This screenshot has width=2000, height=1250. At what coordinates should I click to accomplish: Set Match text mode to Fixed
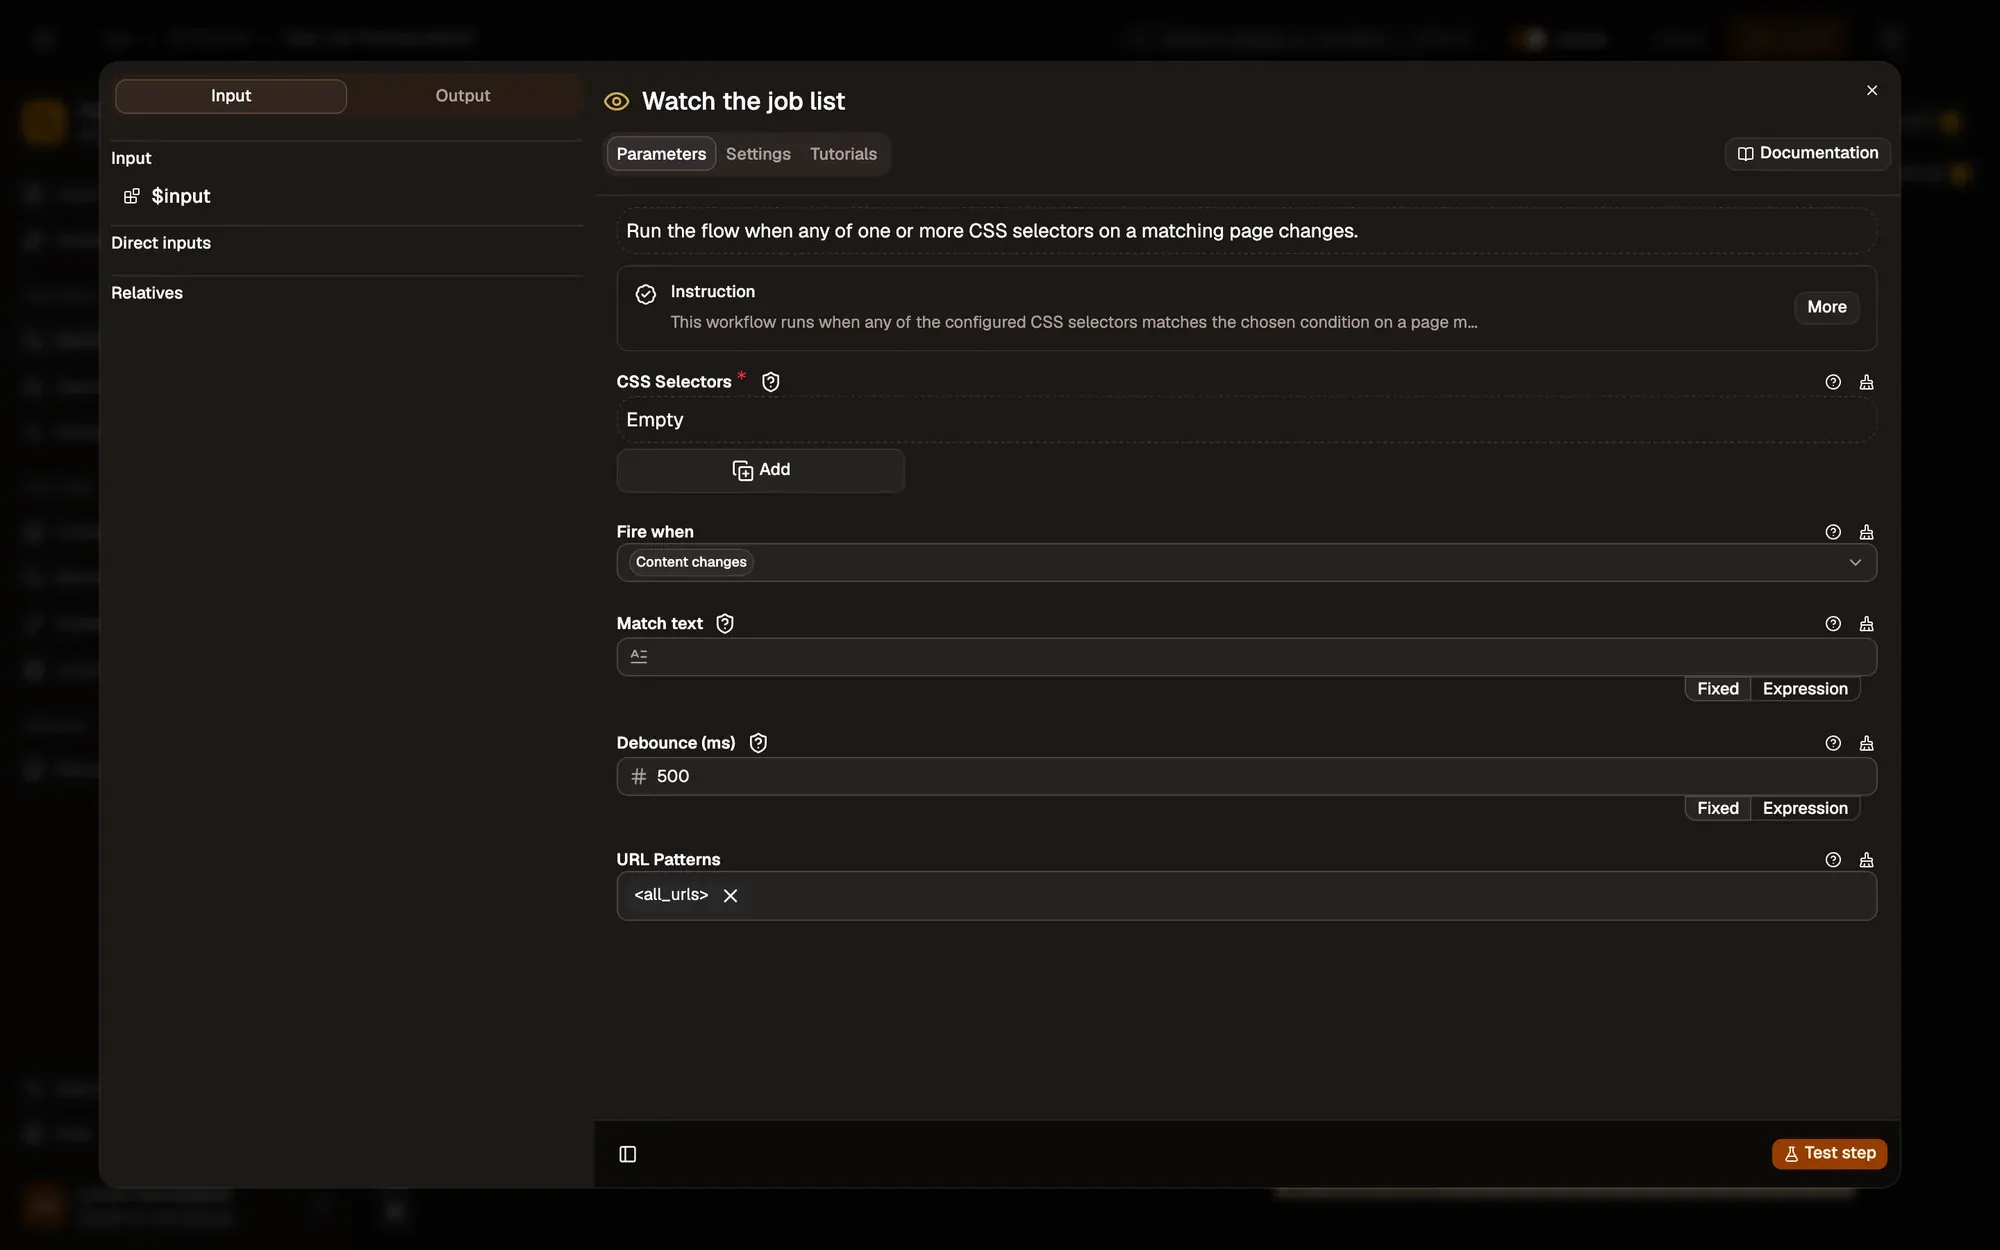[x=1718, y=689]
